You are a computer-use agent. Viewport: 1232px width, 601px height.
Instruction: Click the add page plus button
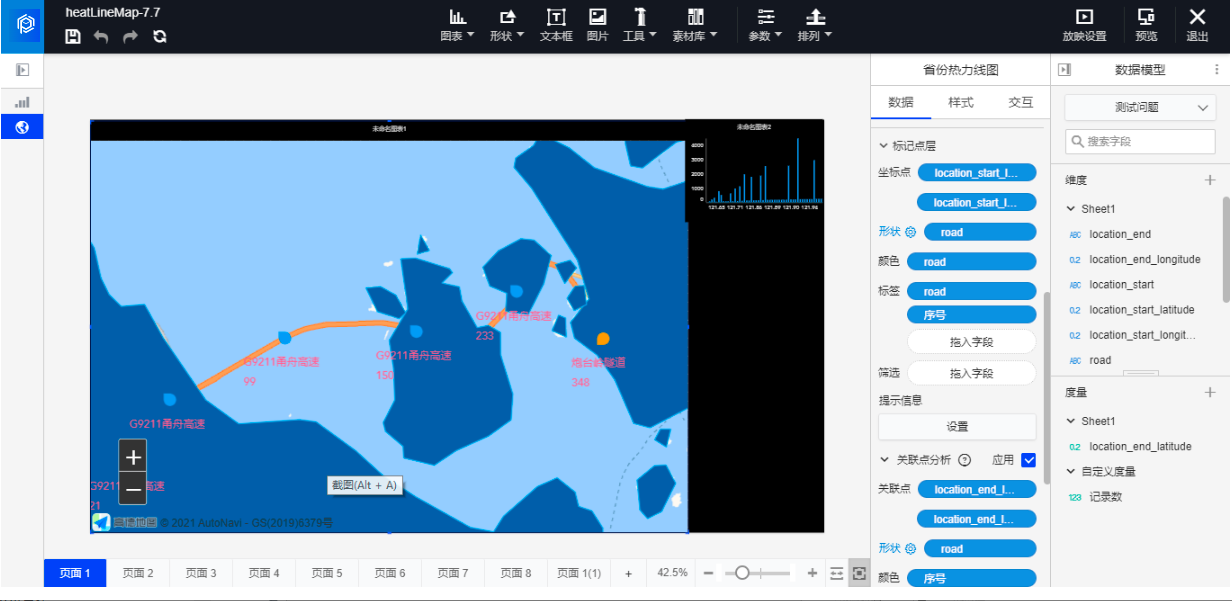tap(628, 573)
